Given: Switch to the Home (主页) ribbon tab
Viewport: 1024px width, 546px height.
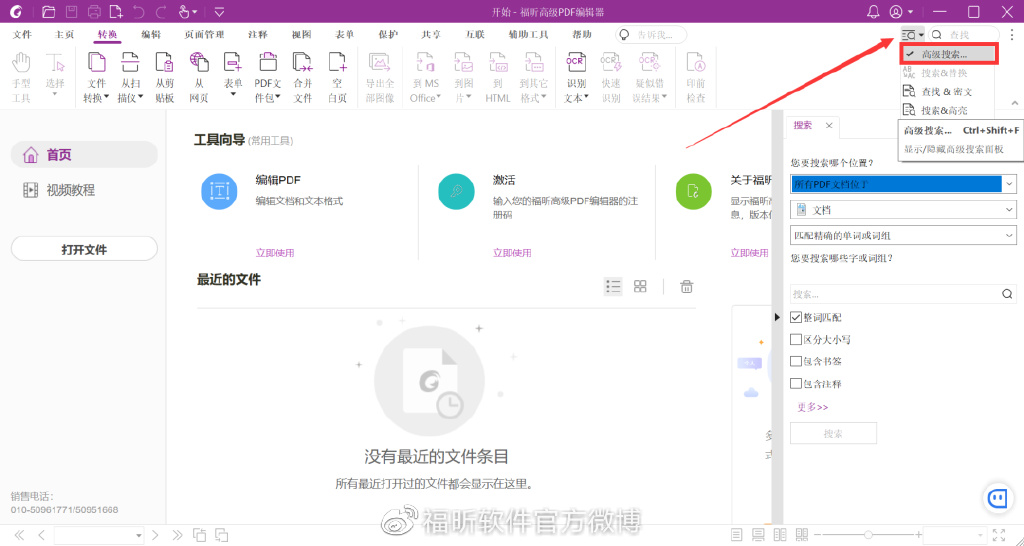Looking at the screenshot, I should [64, 35].
